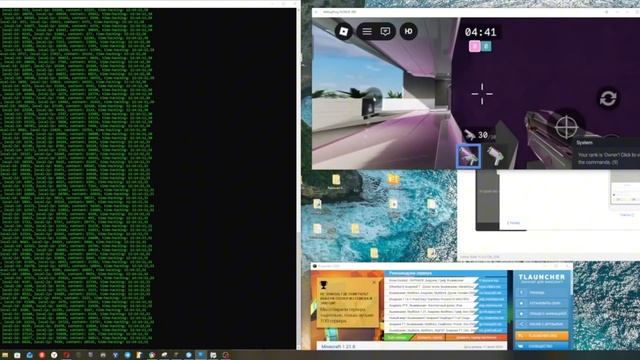
Task: Tap the aim crosshair circle button
Action: pos(567,127)
